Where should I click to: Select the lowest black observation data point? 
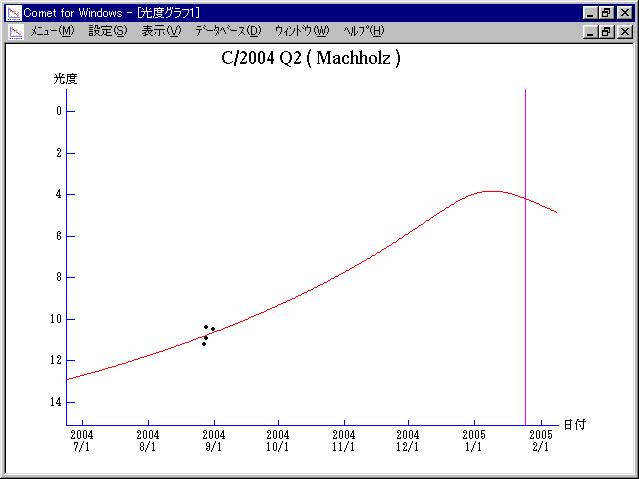[x=204, y=343]
